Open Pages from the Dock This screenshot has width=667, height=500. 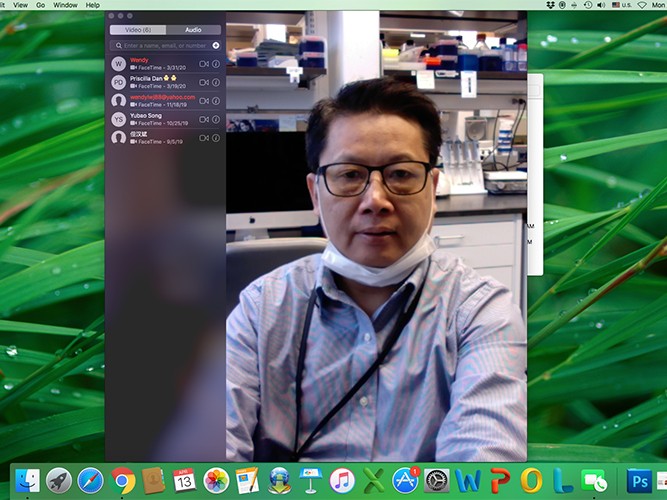pyautogui.click(x=247, y=481)
